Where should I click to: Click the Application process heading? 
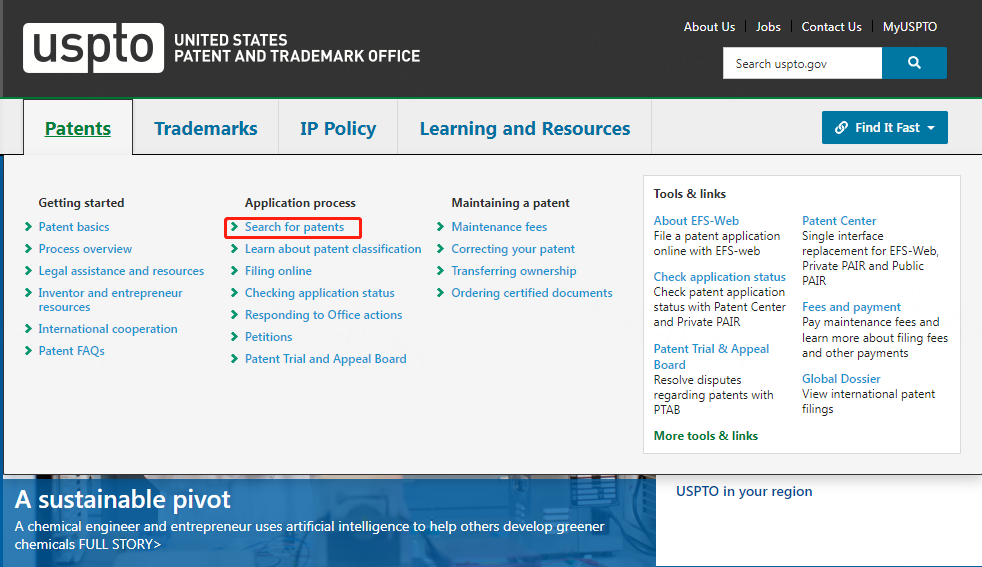point(300,203)
